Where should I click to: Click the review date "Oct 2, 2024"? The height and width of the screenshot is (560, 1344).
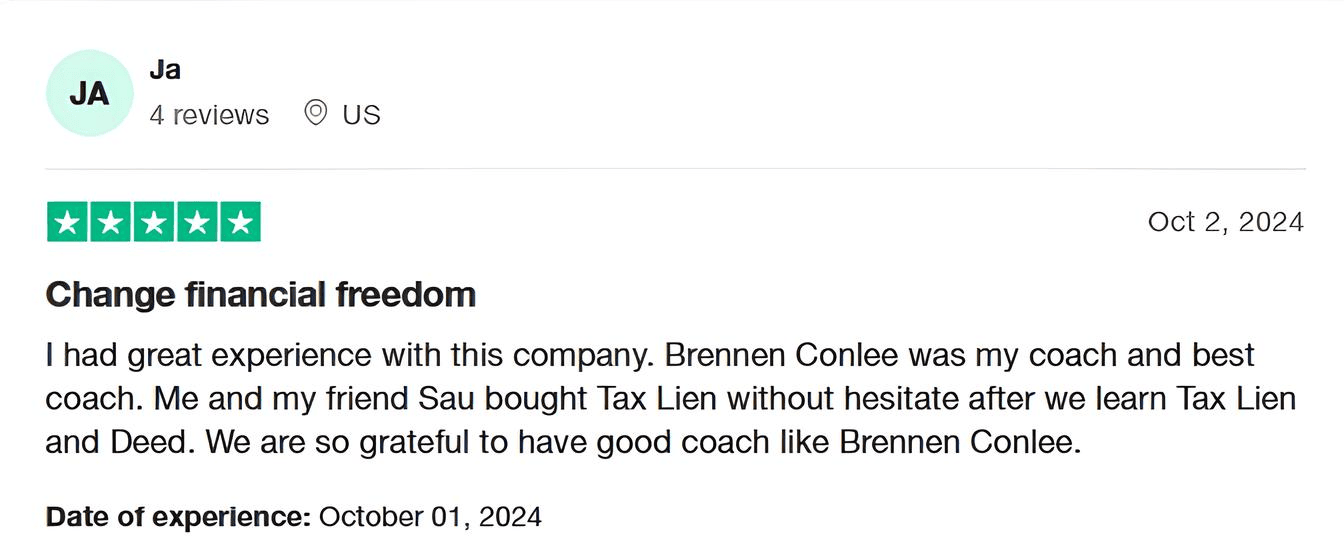(x=1225, y=222)
